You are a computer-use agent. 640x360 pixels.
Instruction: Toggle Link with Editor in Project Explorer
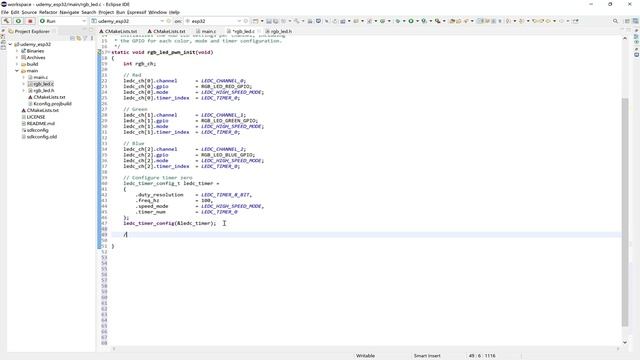79,38
